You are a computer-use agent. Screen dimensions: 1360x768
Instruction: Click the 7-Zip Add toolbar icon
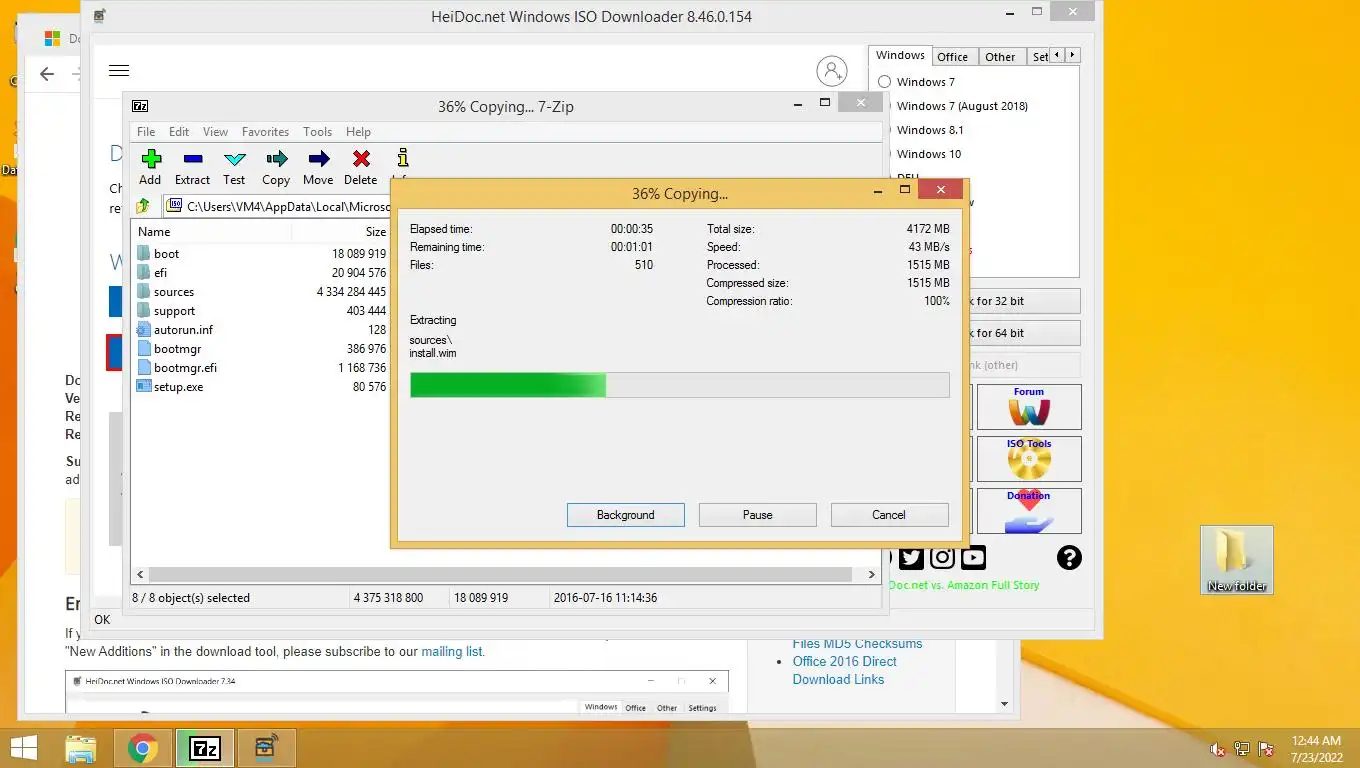tap(151, 158)
